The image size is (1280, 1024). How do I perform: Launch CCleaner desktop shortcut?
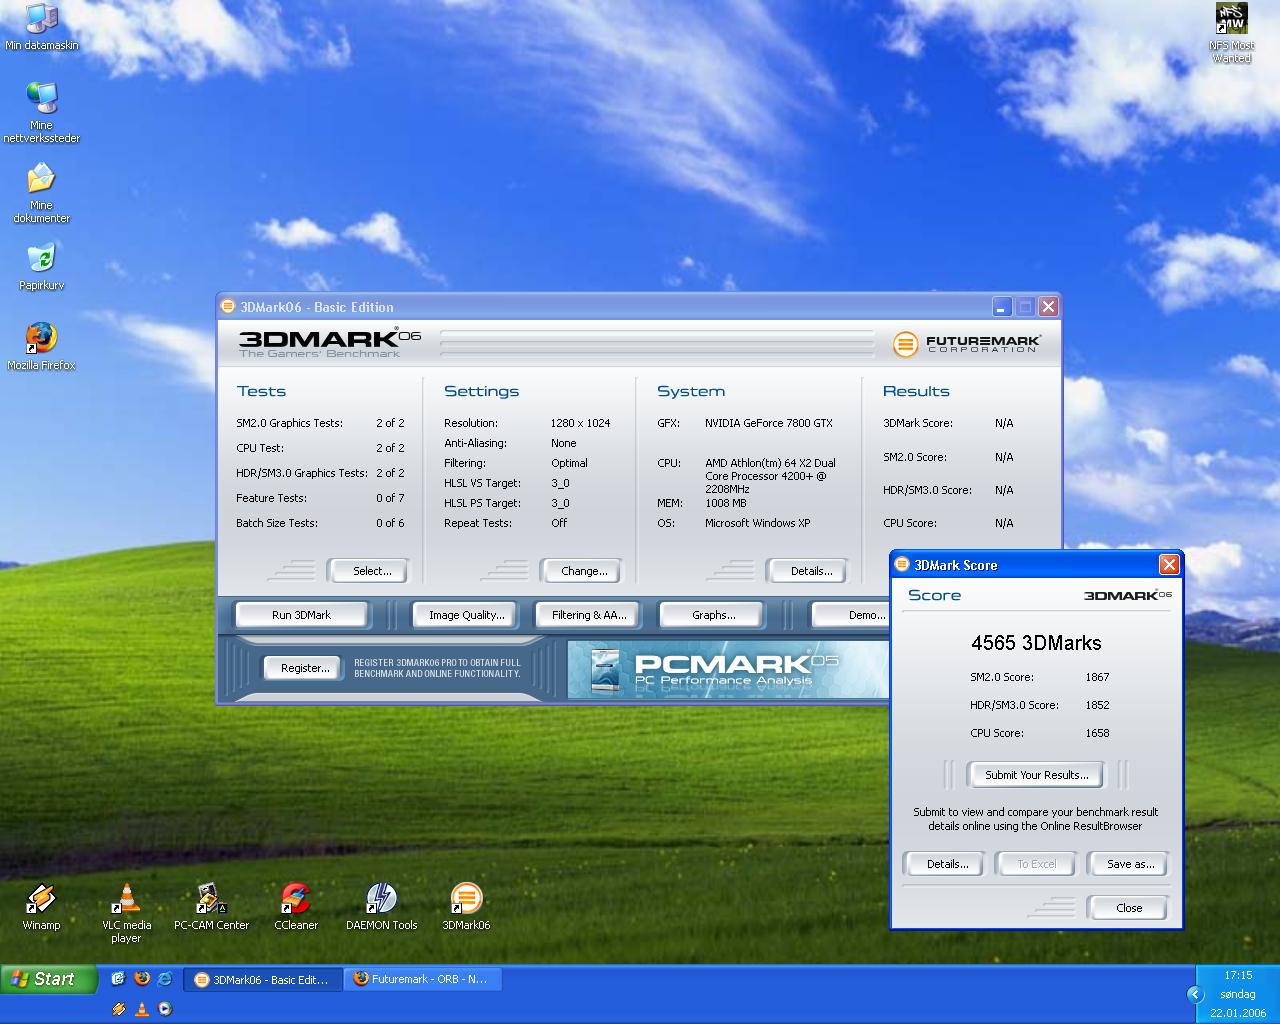(296, 907)
